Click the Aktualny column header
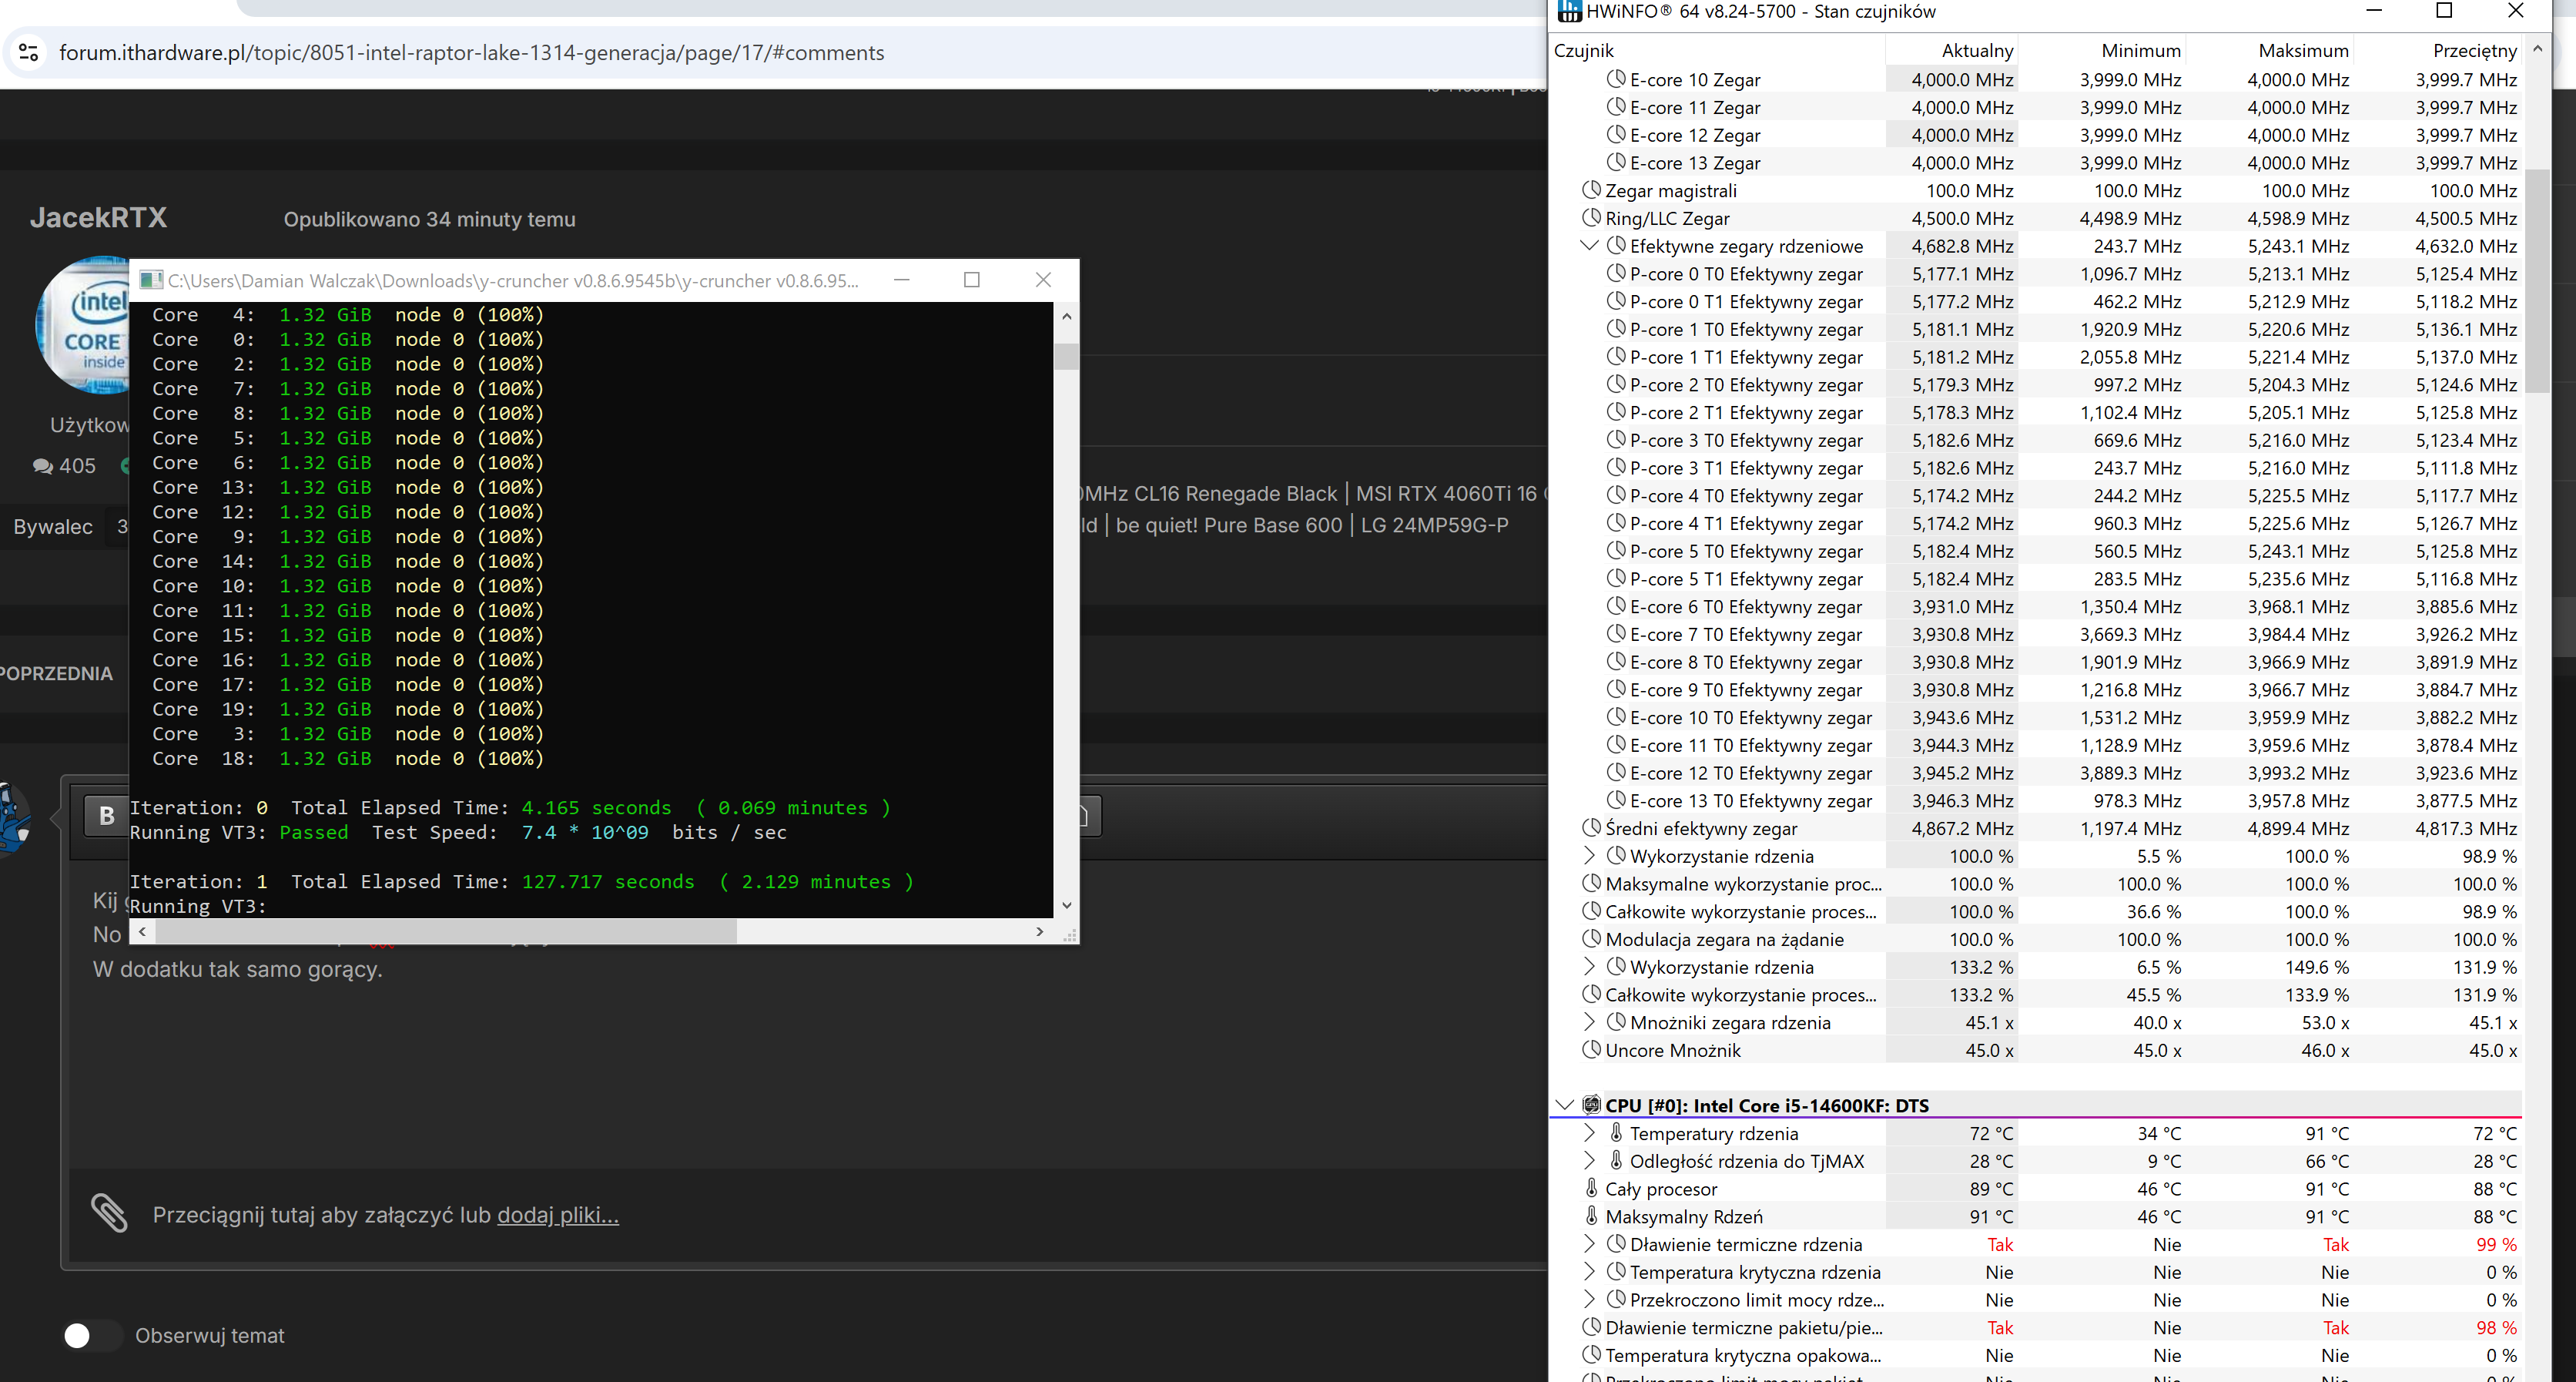The image size is (2576, 1382). coord(1976,50)
